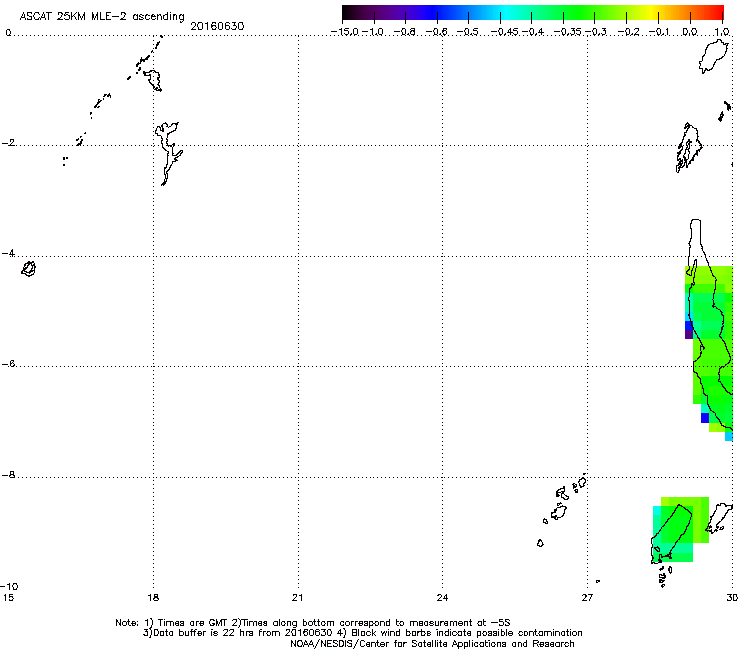Click the 30 longitude axis label
740x650 pixels.
(732, 598)
